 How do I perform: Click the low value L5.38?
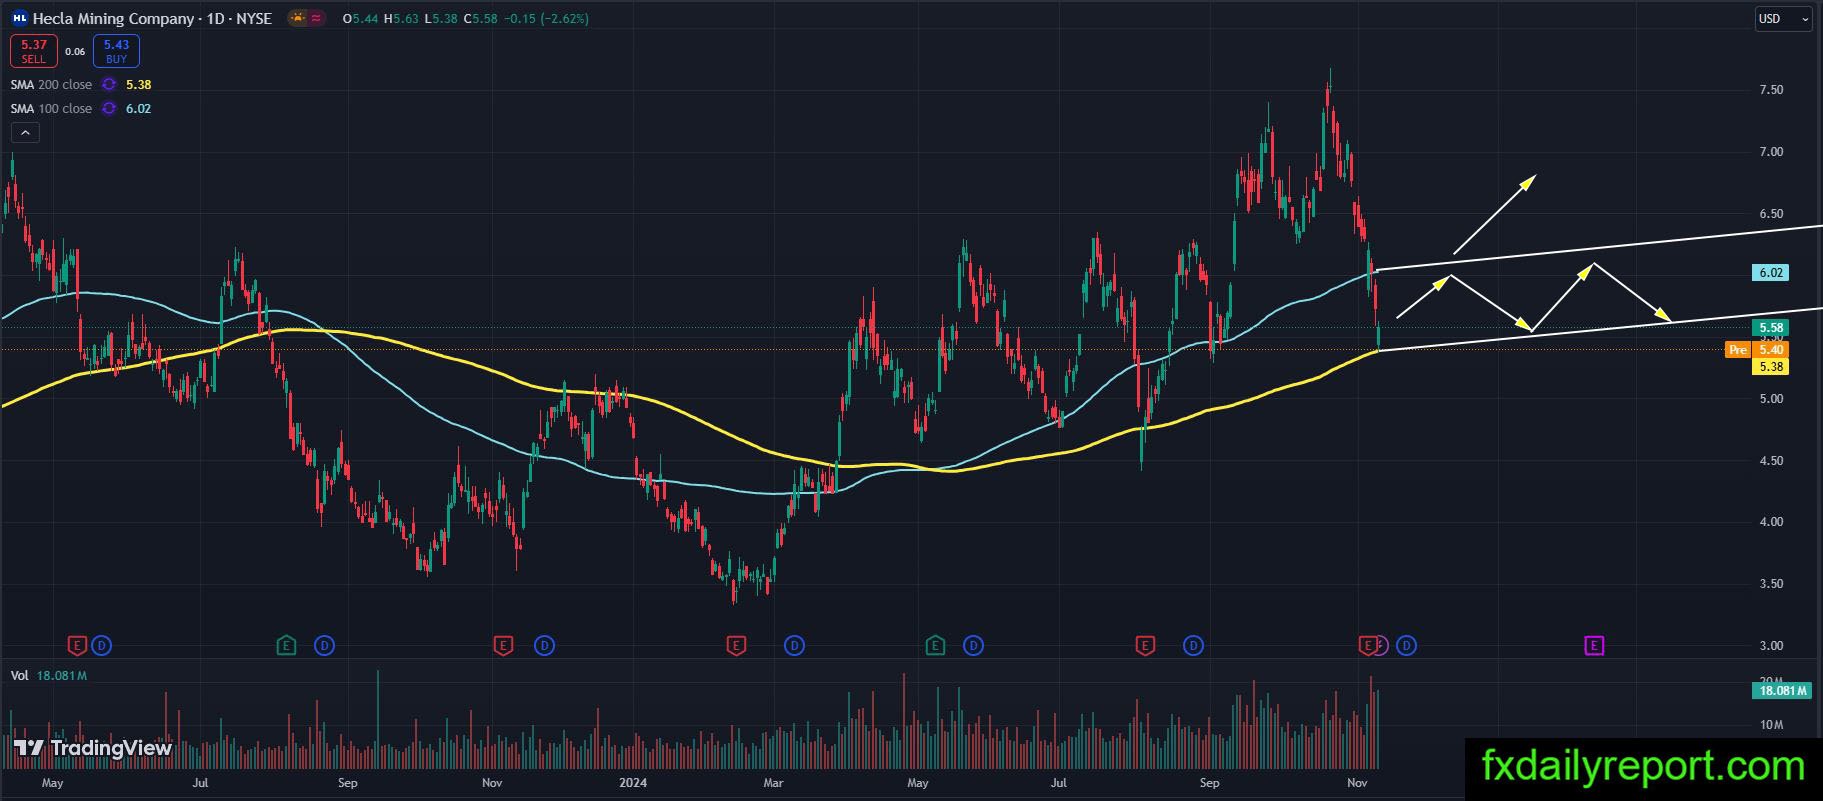(x=441, y=19)
